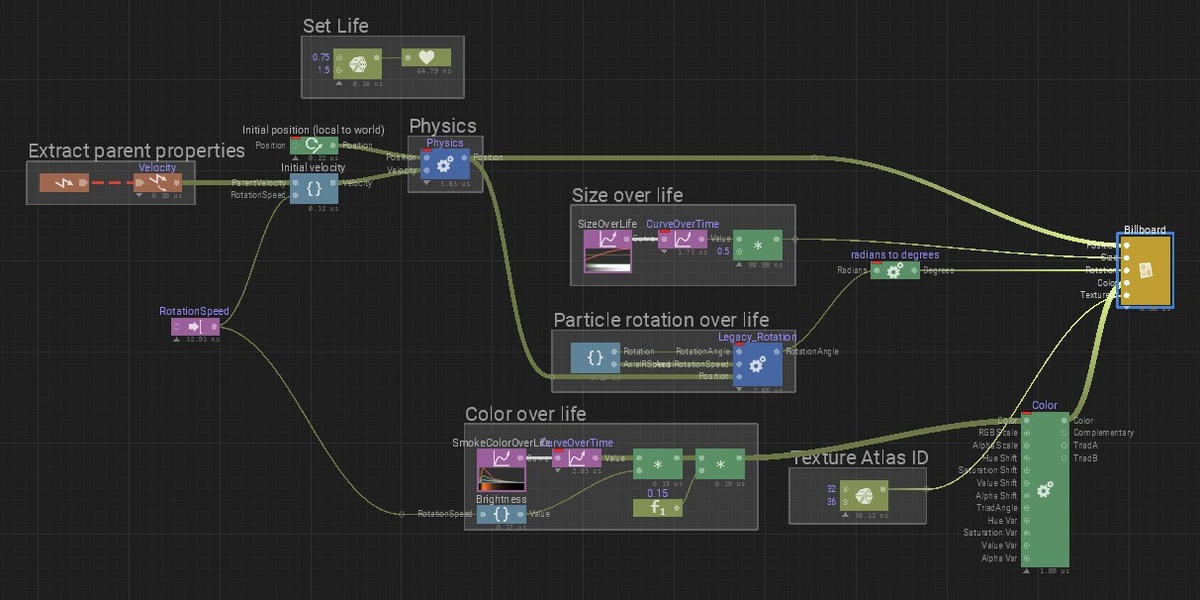Image resolution: width=1200 pixels, height=600 pixels.
Task: Click the gear icon in radians to degrees node
Action: [895, 270]
